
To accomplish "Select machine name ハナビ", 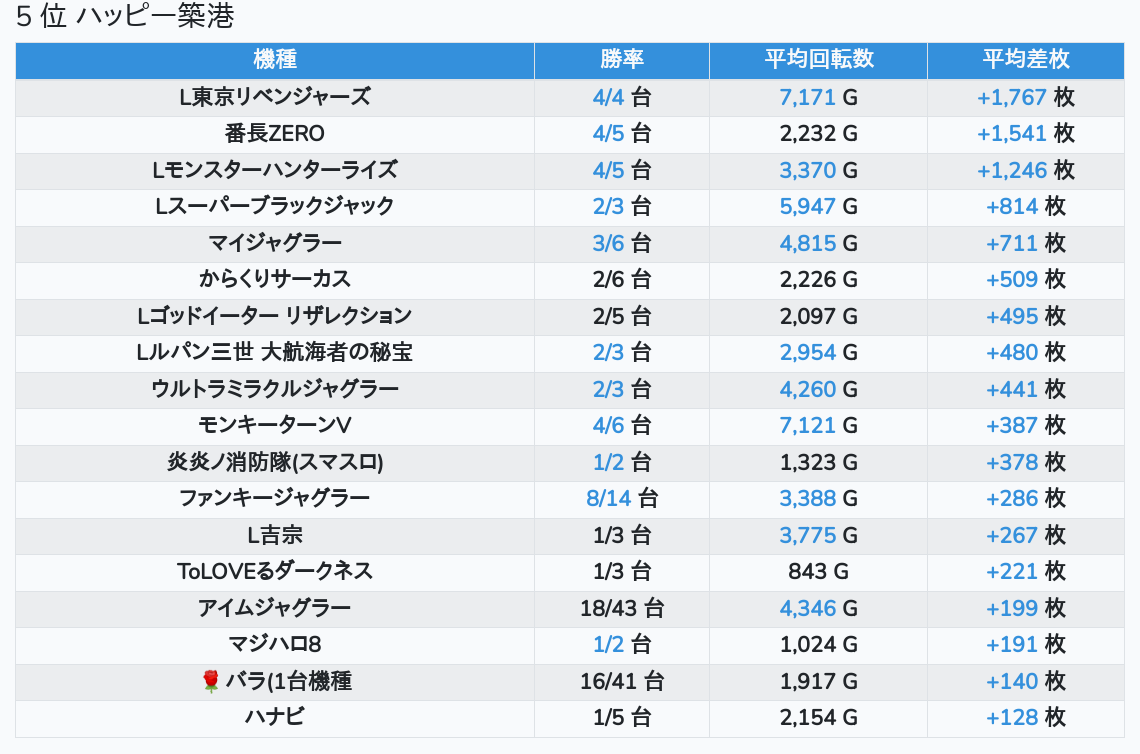I will click(275, 718).
